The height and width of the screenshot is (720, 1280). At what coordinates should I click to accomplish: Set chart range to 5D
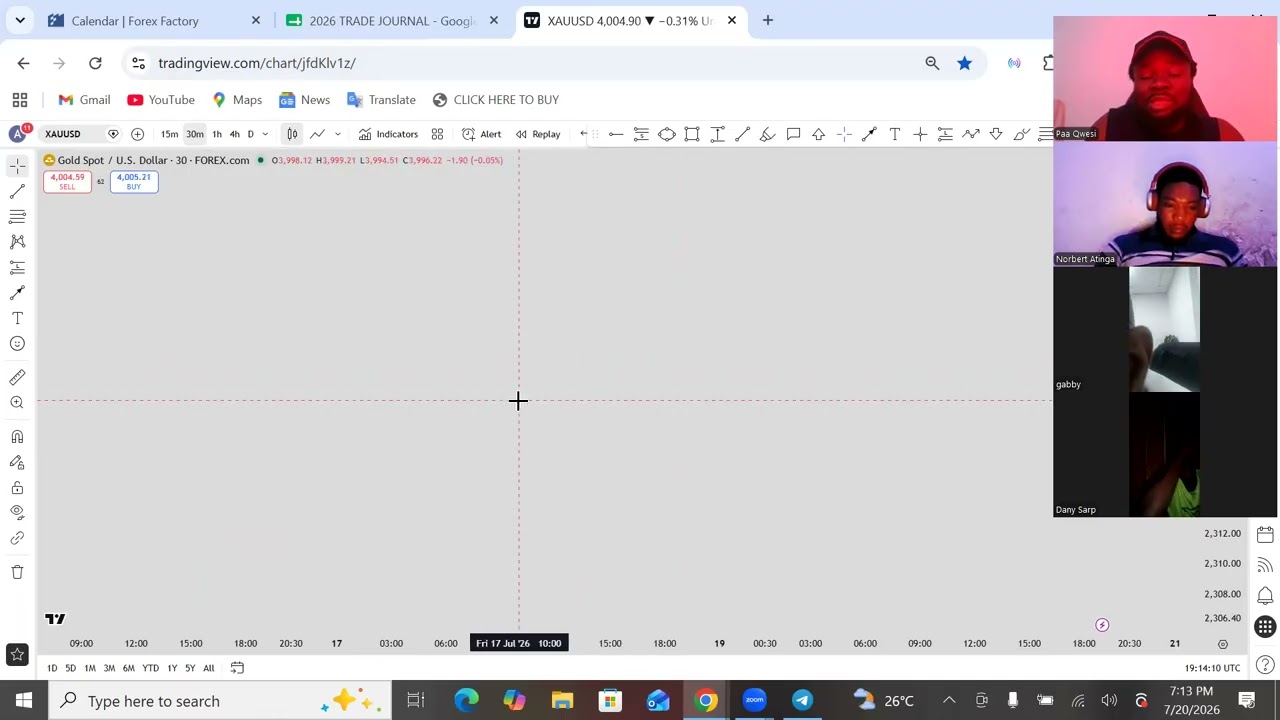click(70, 668)
